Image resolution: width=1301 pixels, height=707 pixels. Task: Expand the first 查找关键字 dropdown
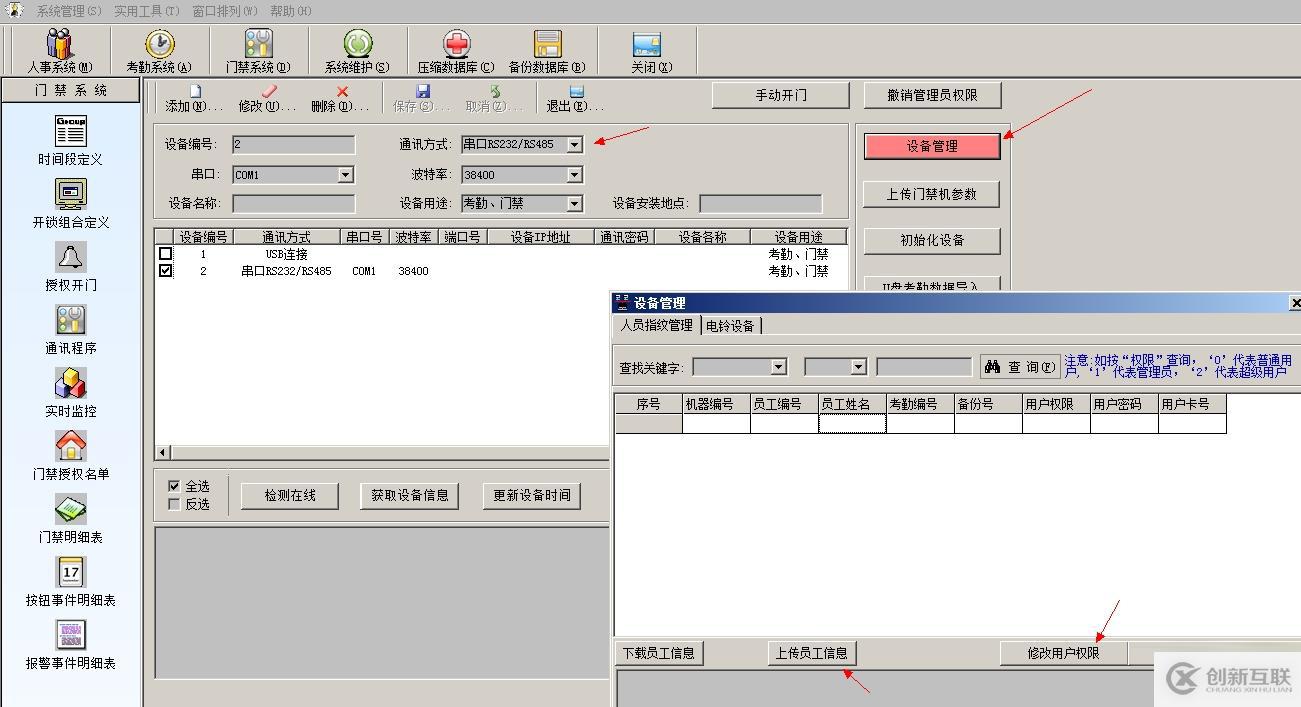[778, 367]
